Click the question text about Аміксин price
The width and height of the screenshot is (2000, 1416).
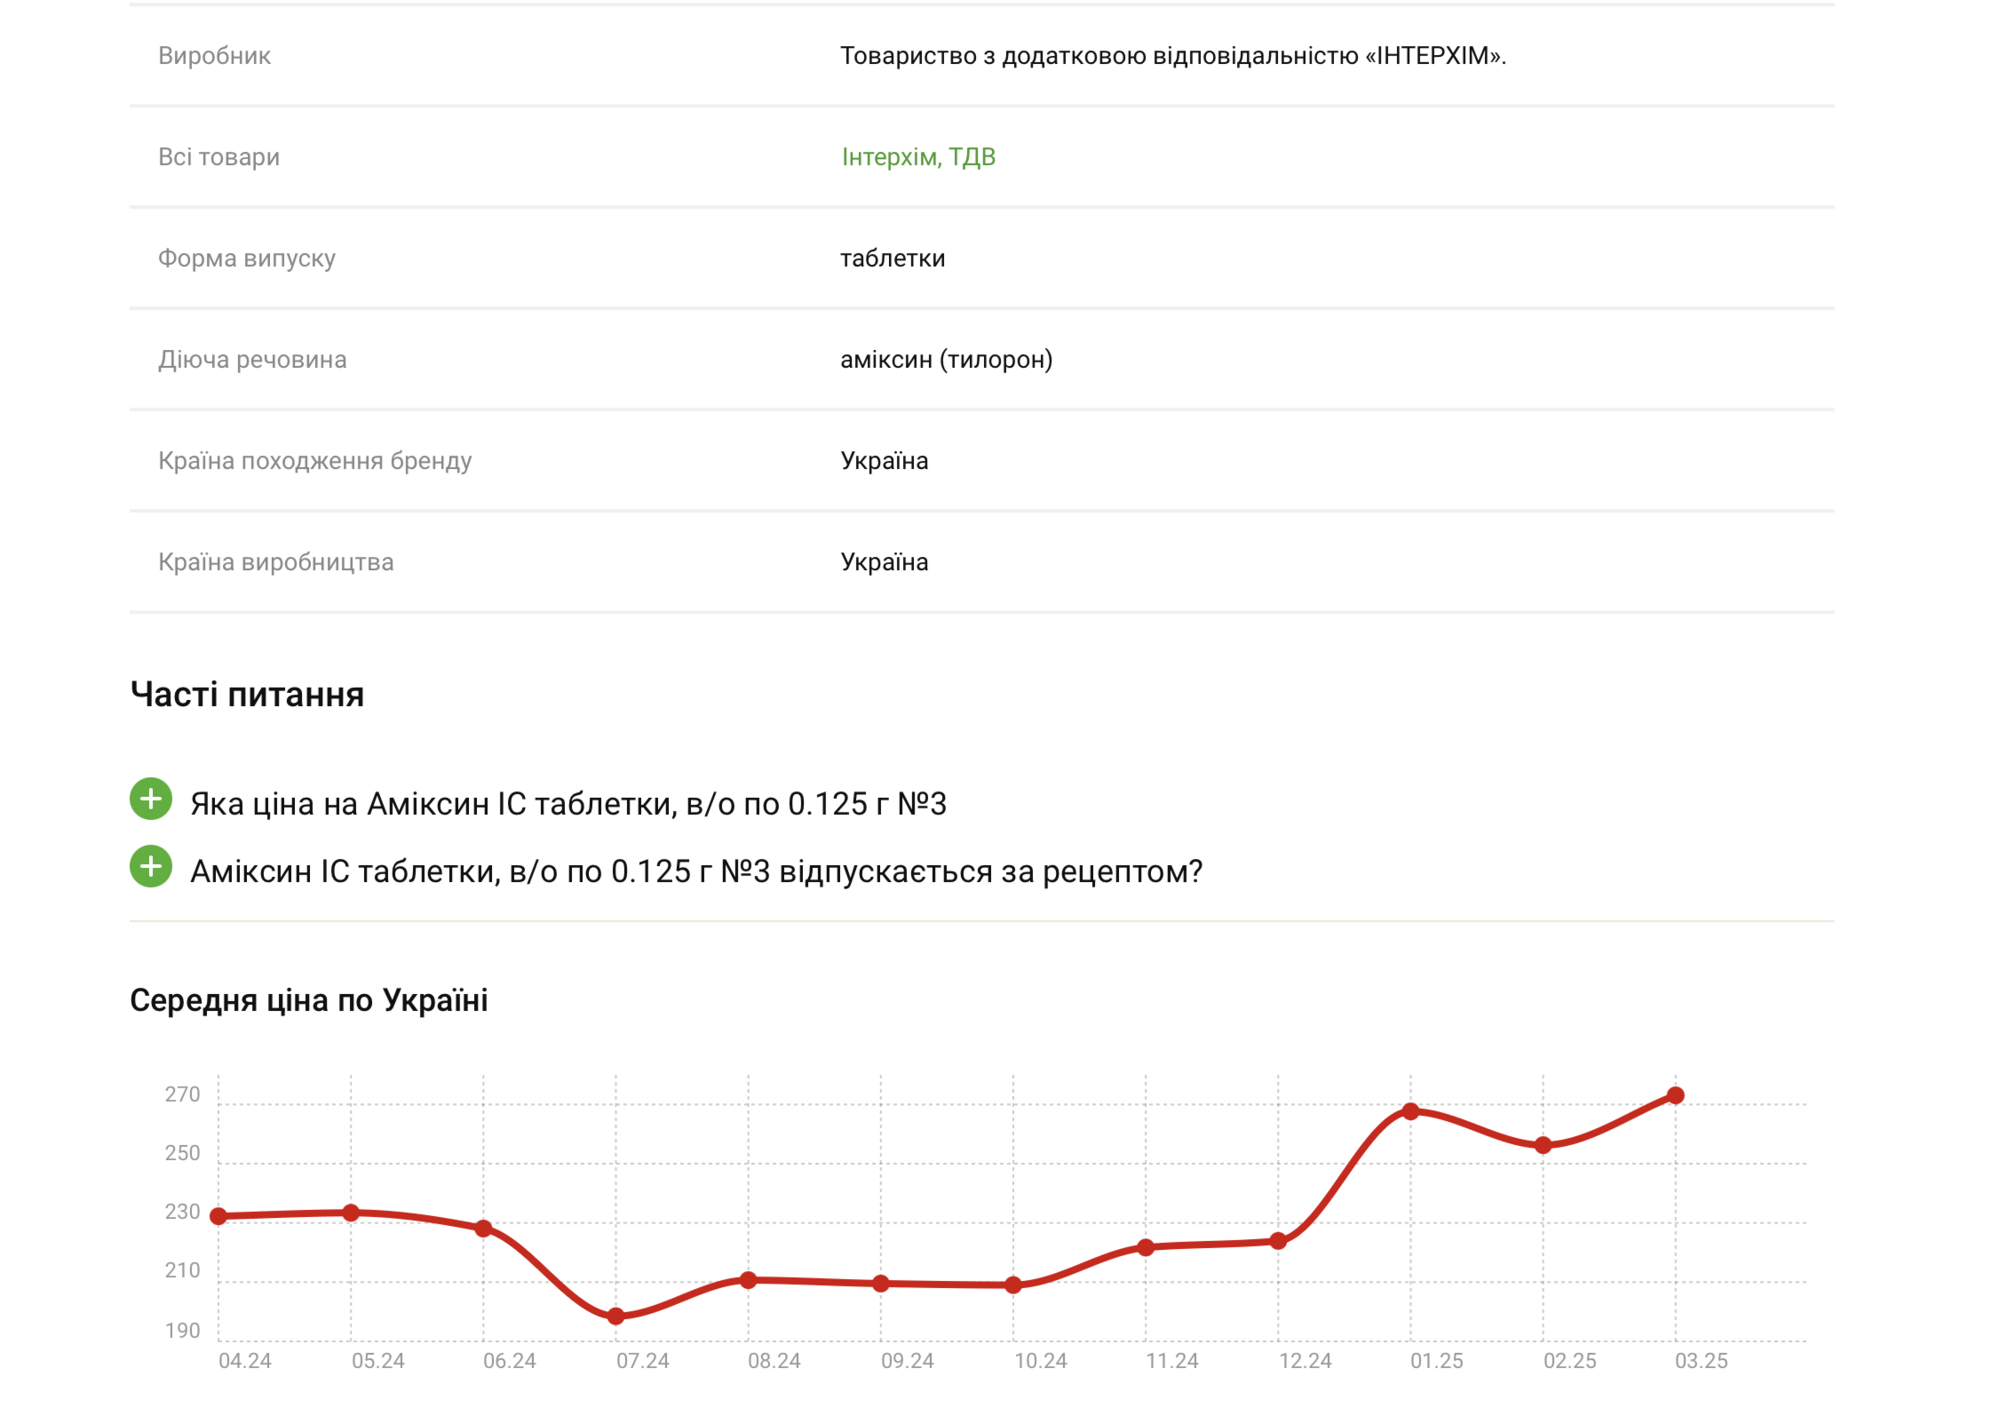[x=568, y=804]
